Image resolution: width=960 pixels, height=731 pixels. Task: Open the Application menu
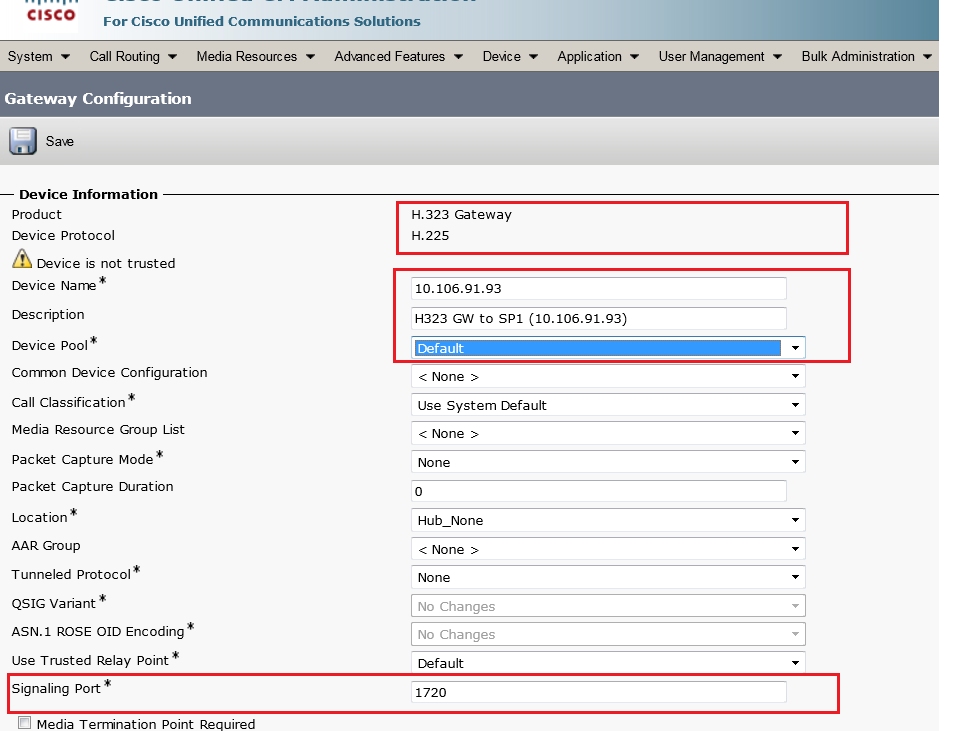[x=598, y=56]
